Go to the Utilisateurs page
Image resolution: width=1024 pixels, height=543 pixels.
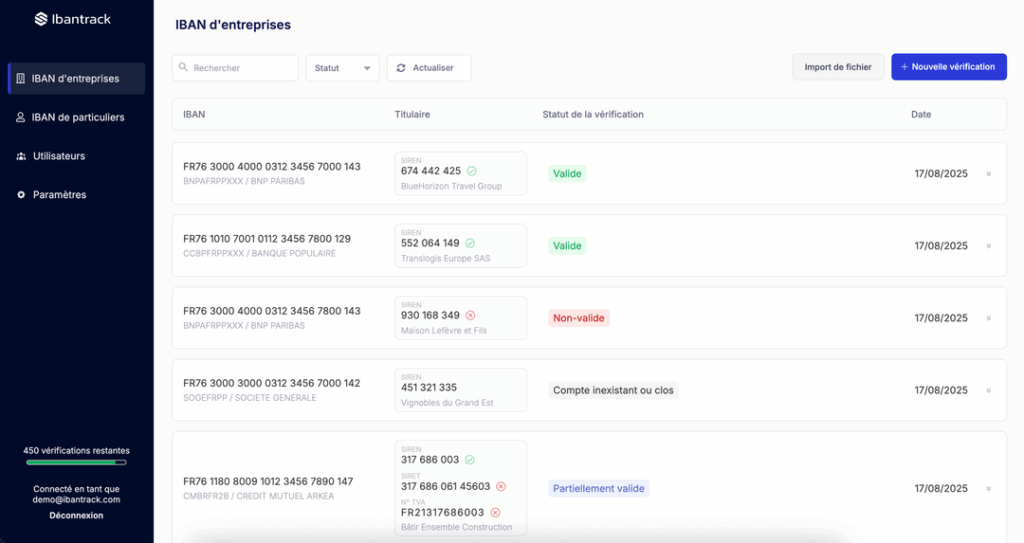click(x=59, y=156)
